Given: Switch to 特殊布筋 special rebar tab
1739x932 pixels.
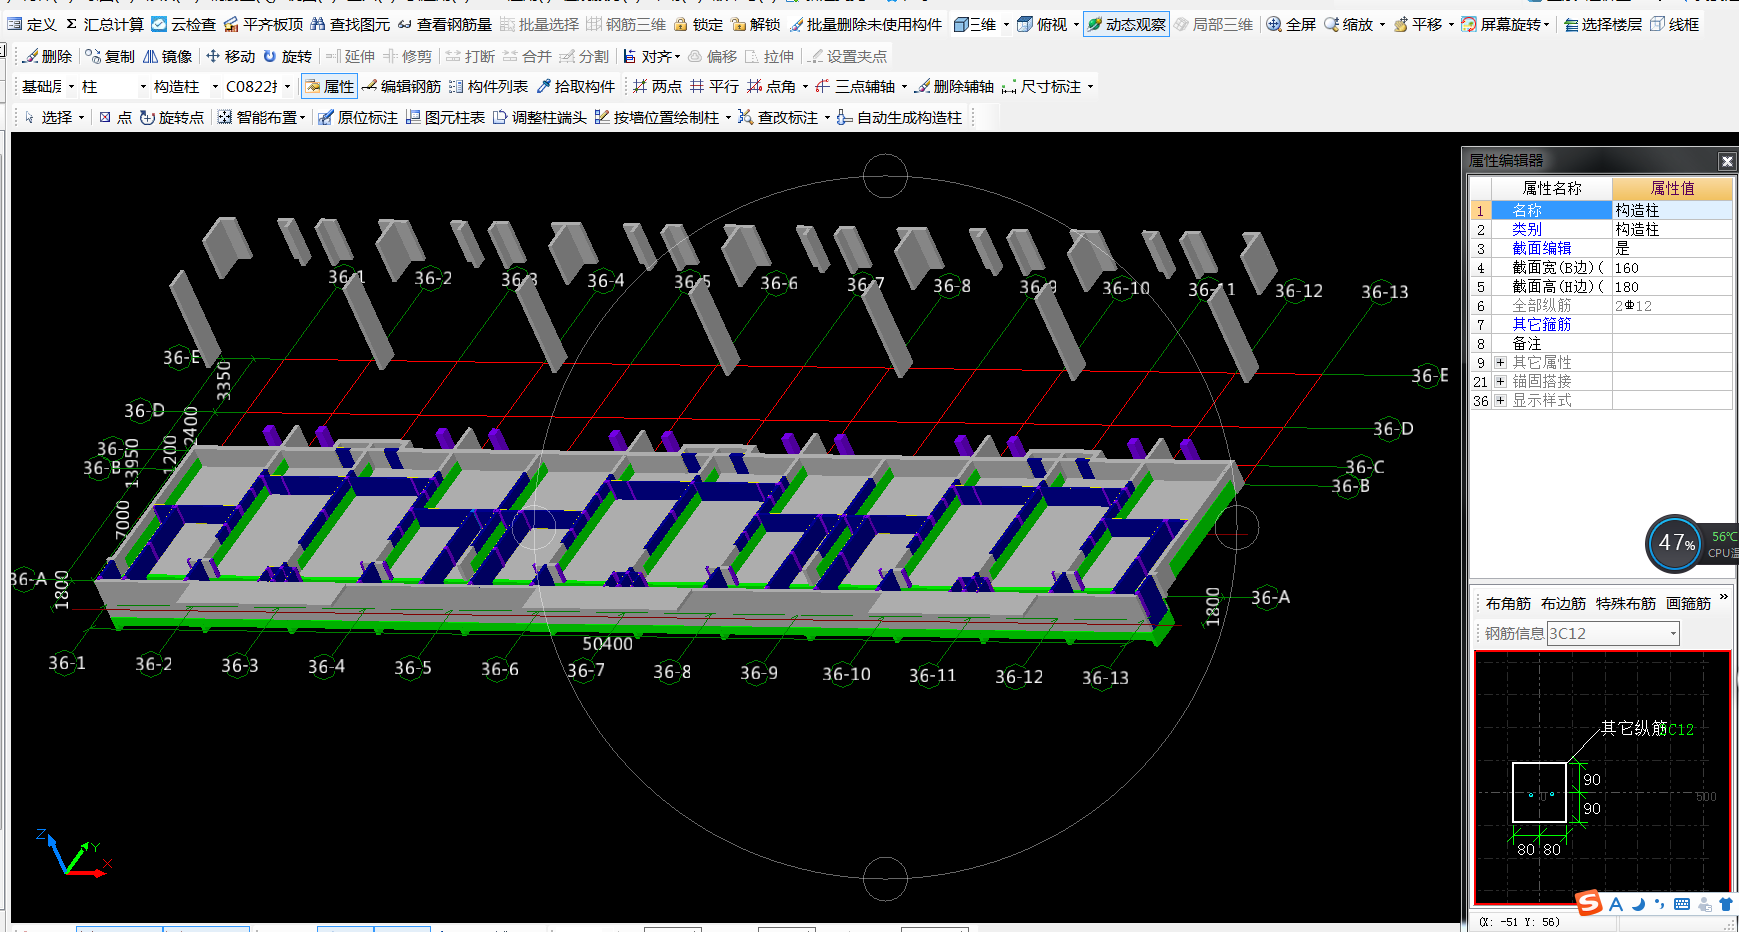Looking at the screenshot, I should click(1626, 603).
